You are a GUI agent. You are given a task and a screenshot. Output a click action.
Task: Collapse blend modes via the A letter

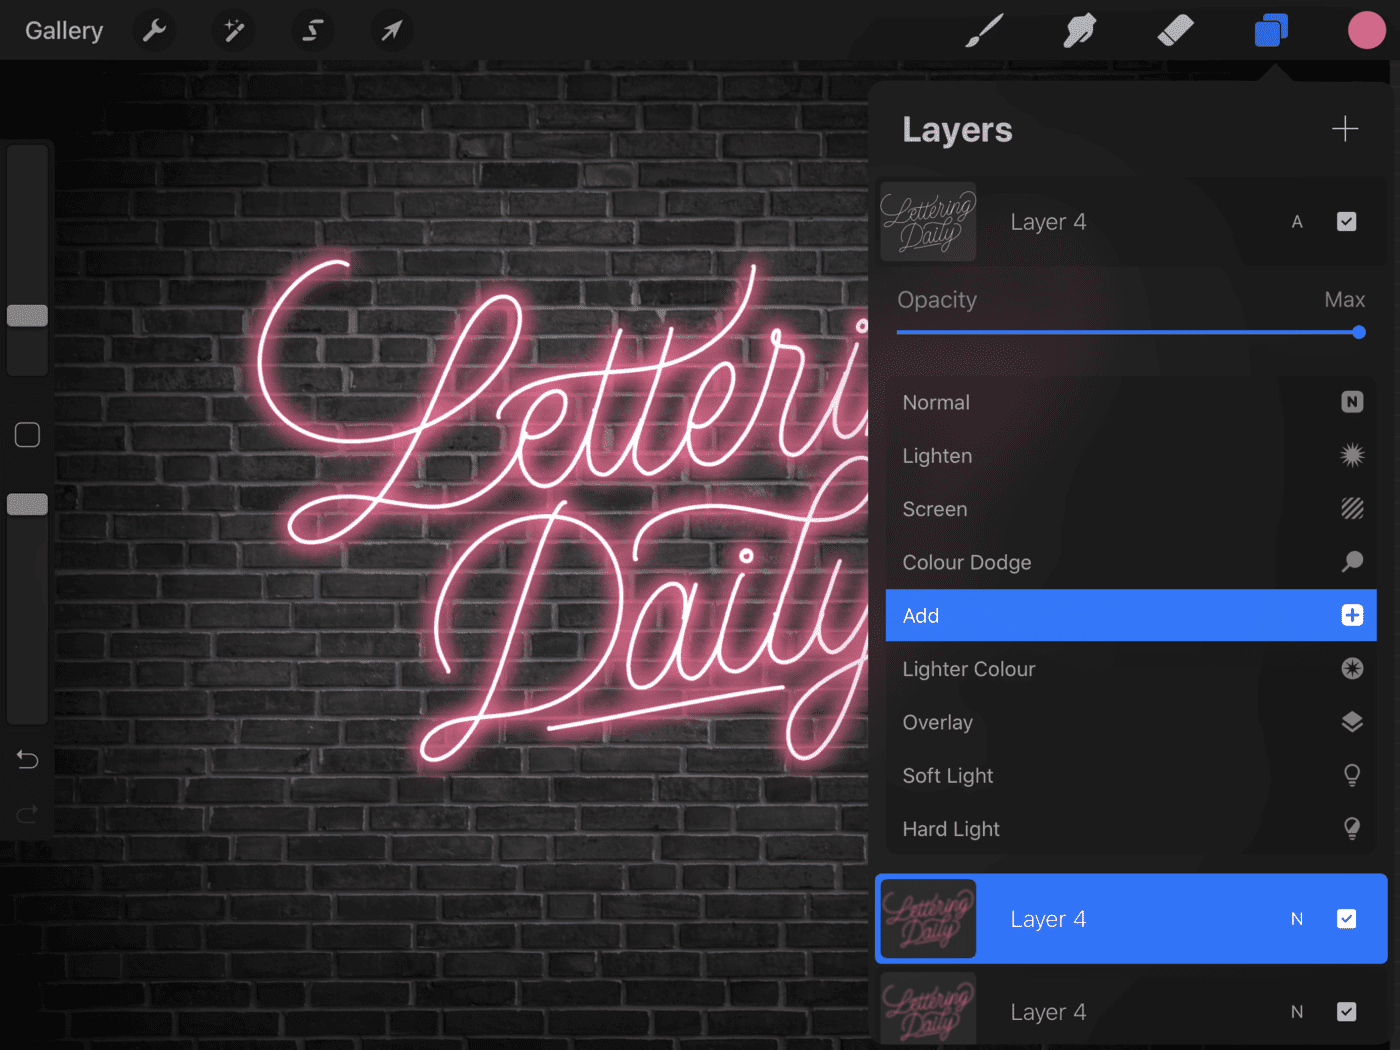1297,222
